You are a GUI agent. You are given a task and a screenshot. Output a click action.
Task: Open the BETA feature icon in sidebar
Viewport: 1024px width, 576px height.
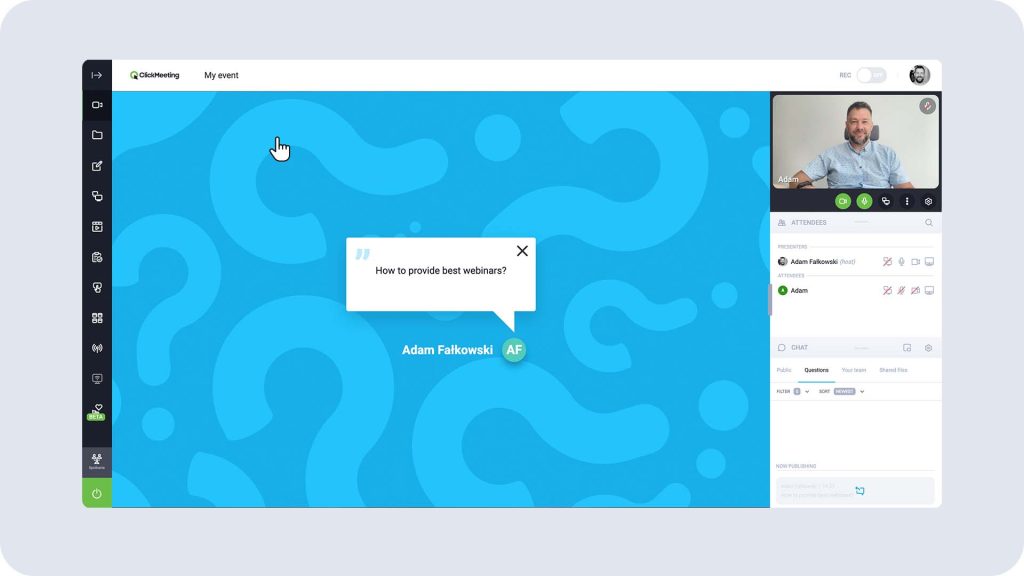click(97, 412)
